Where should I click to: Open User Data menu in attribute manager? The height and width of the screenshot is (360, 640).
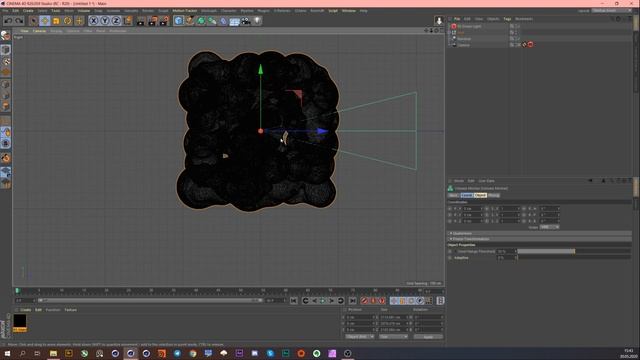point(486,181)
